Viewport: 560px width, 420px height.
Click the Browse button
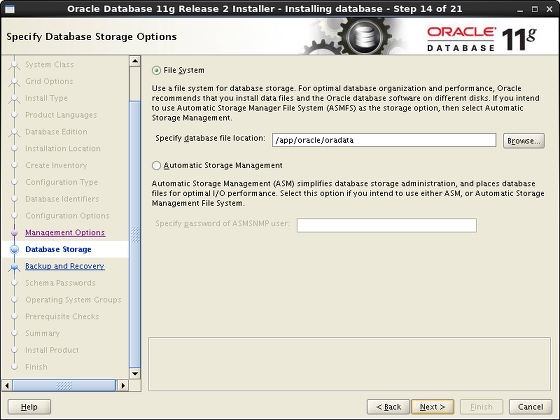524,141
